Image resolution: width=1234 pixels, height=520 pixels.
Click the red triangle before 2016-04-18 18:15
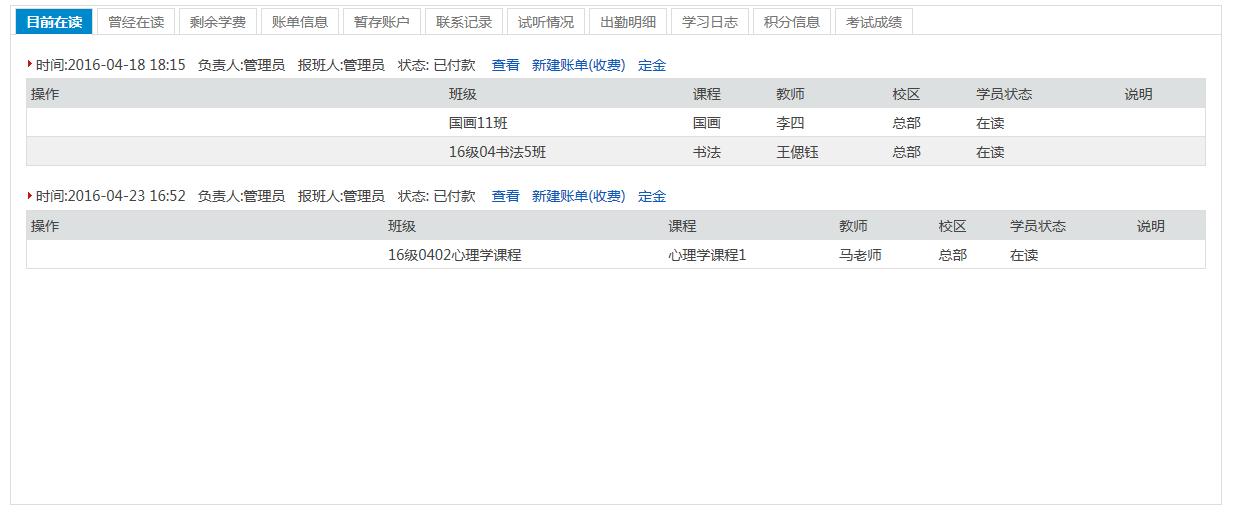click(30, 64)
